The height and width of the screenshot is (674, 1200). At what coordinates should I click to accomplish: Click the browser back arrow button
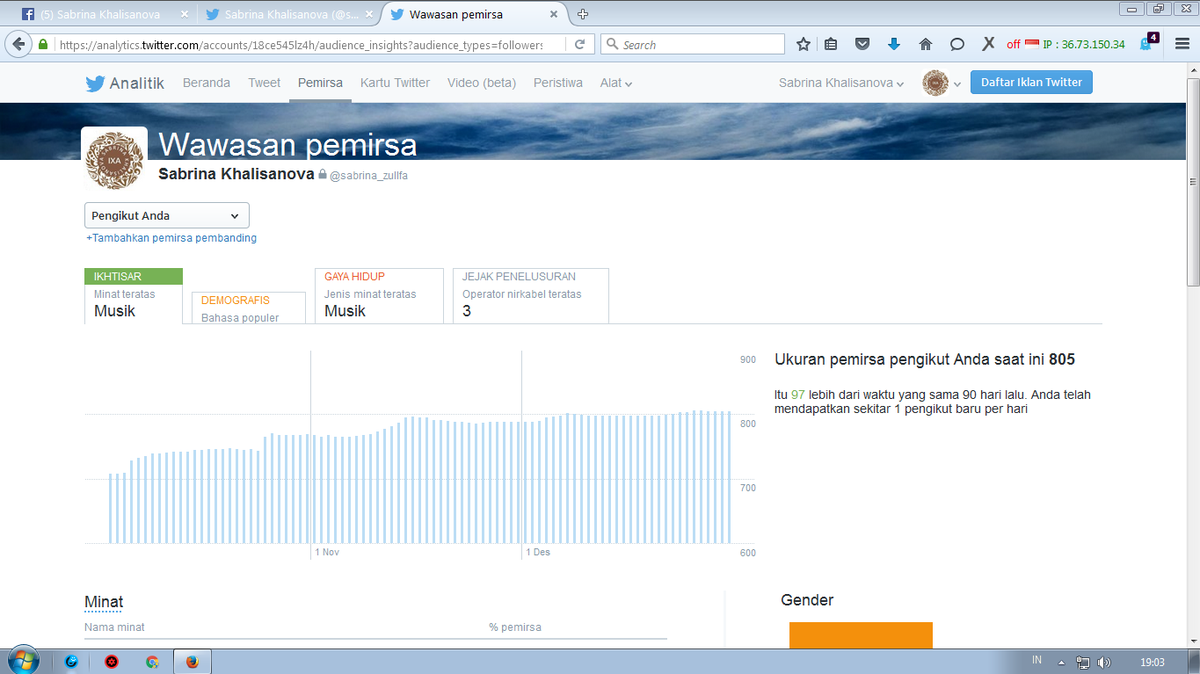(19, 44)
